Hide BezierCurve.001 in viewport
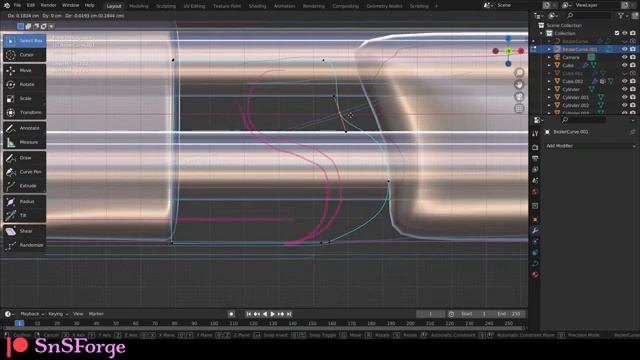 click(624, 49)
